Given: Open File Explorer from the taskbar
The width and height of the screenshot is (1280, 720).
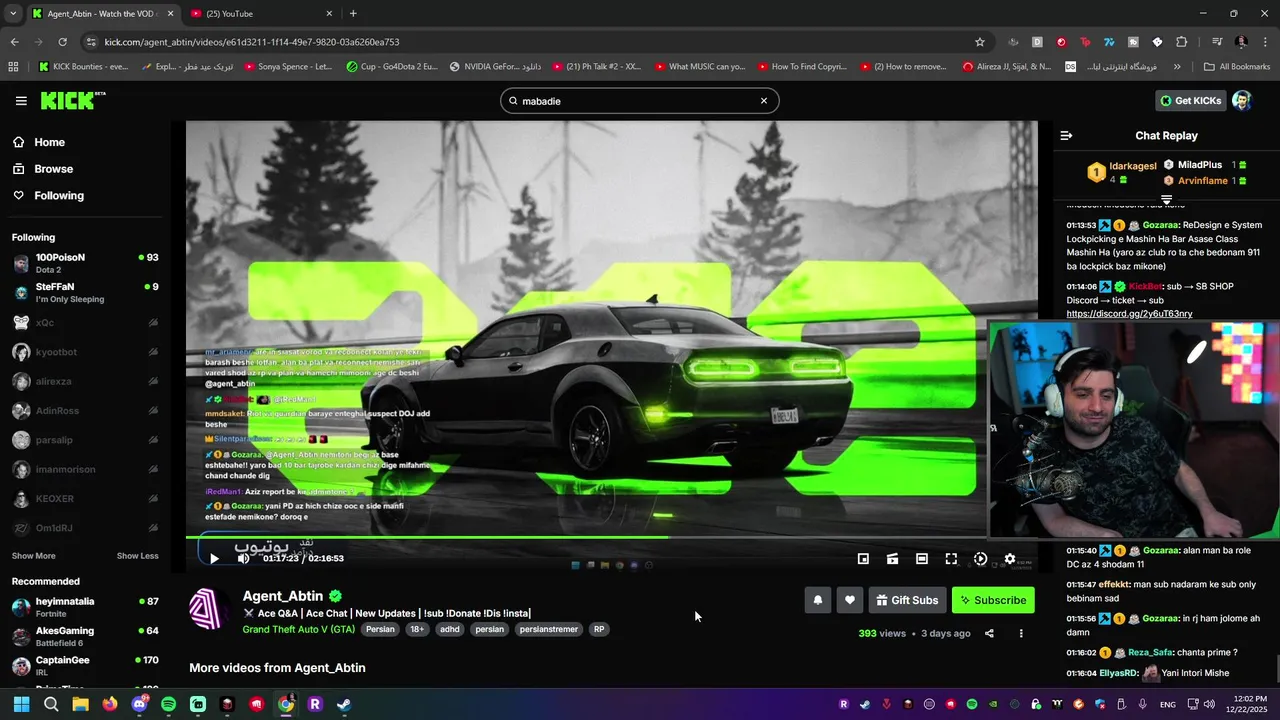Looking at the screenshot, I should pyautogui.click(x=80, y=704).
